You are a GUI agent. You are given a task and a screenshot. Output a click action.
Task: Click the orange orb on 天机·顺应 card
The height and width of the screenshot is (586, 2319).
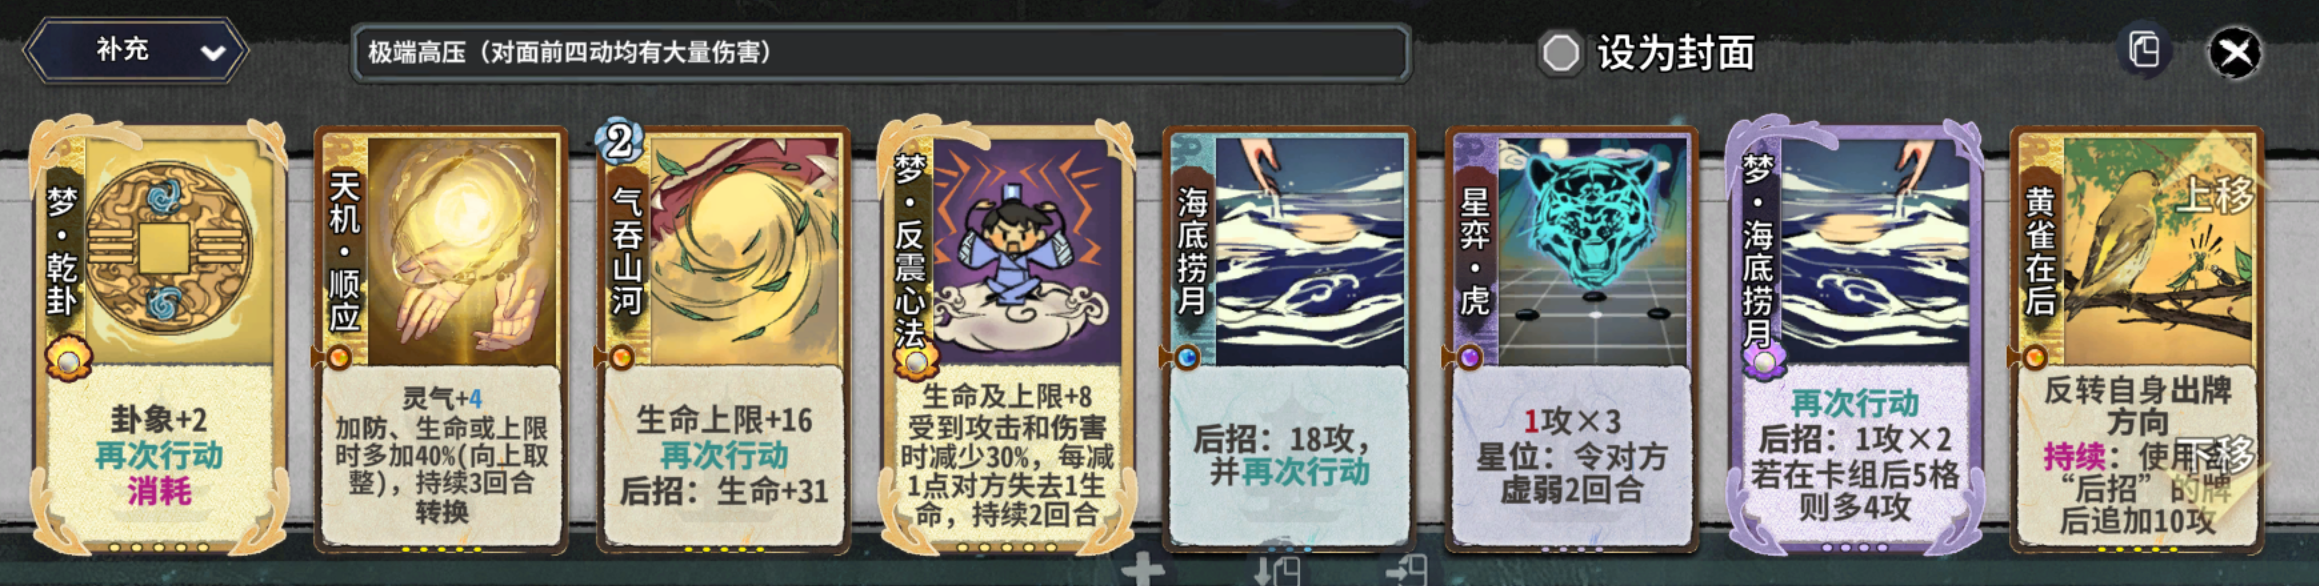(339, 357)
